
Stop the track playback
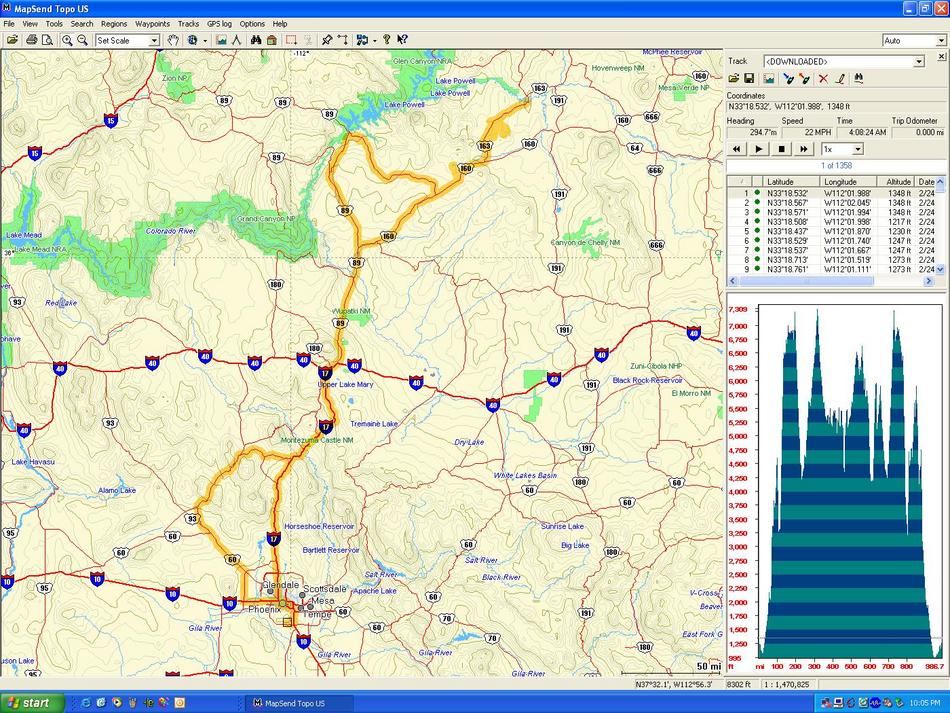coord(782,149)
